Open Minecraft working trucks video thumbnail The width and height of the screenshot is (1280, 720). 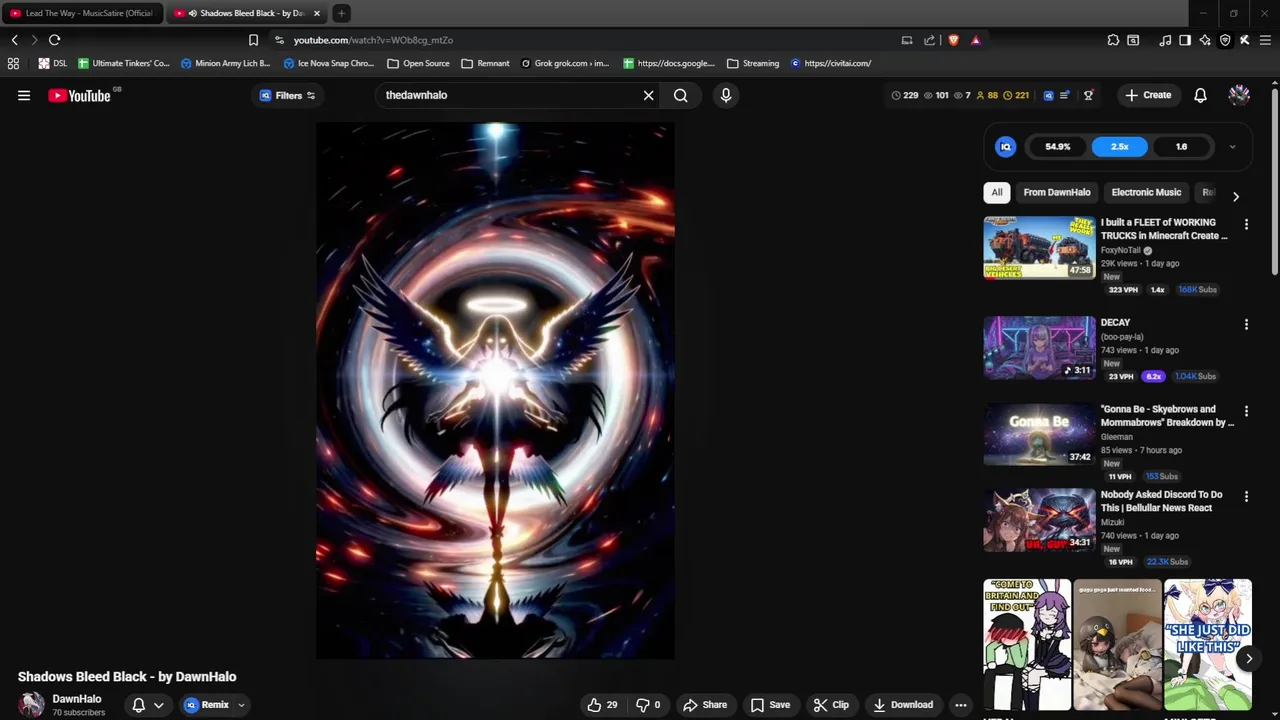[x=1039, y=248]
